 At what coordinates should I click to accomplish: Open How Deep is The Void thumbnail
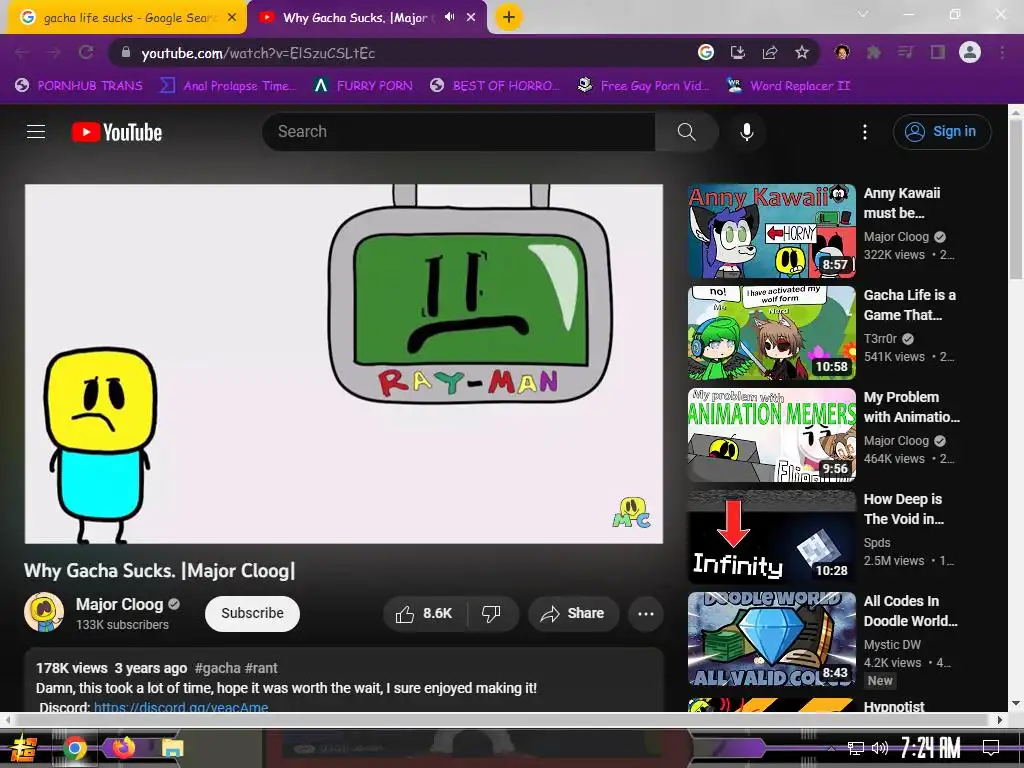[771, 537]
